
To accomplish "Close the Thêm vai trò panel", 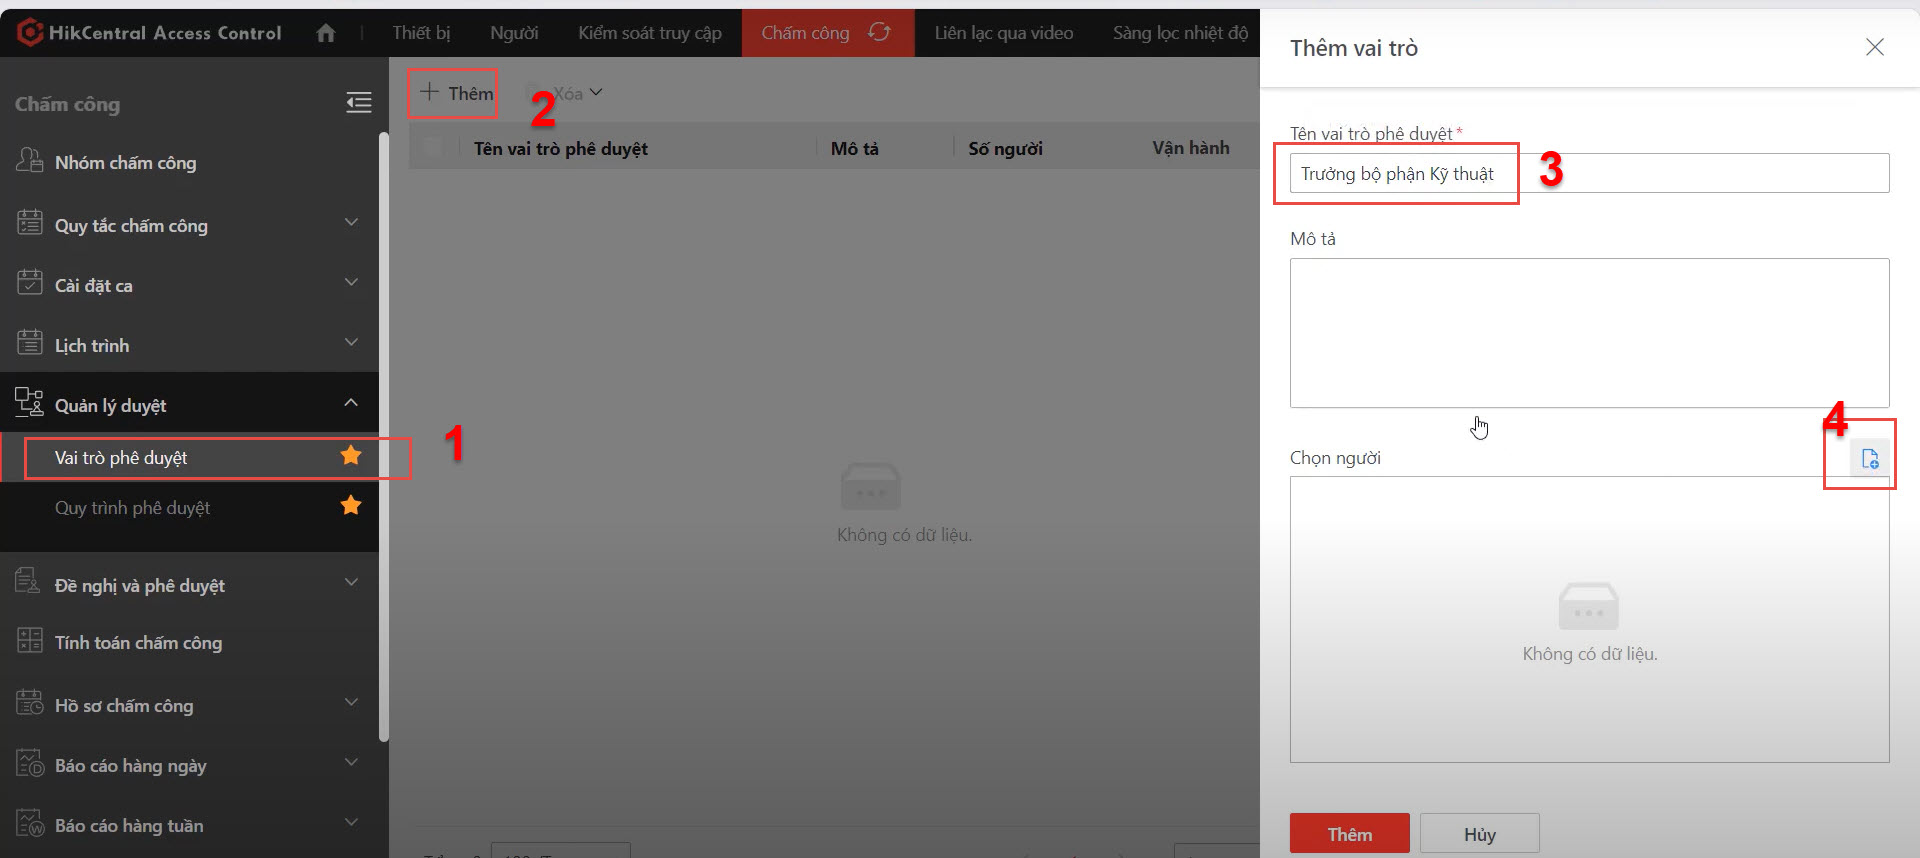I will [1874, 47].
